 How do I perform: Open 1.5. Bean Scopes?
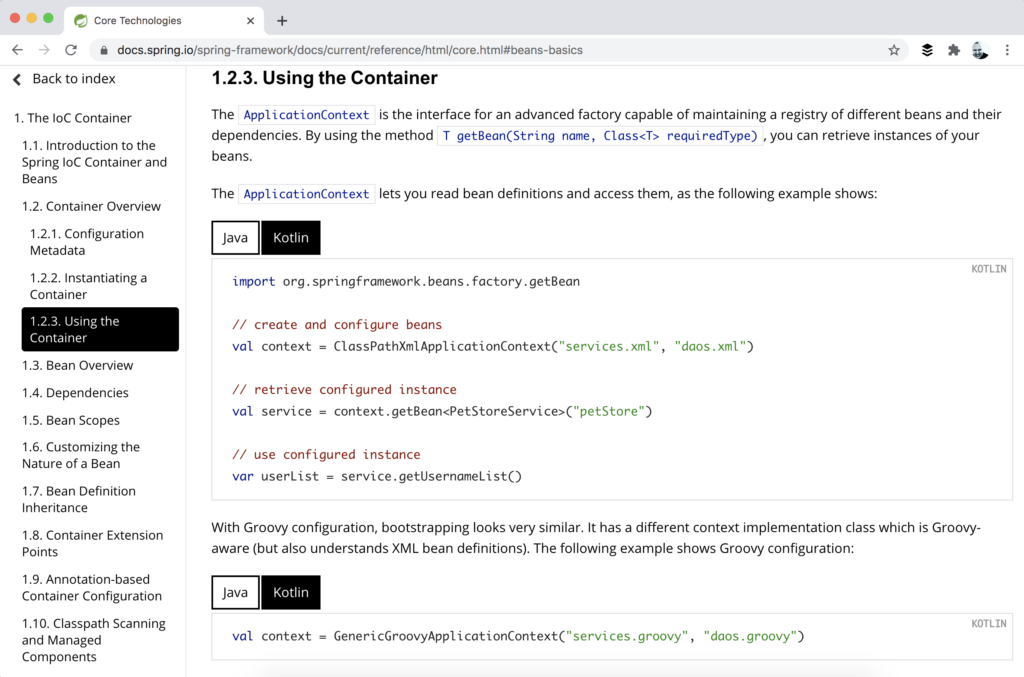click(x=71, y=420)
